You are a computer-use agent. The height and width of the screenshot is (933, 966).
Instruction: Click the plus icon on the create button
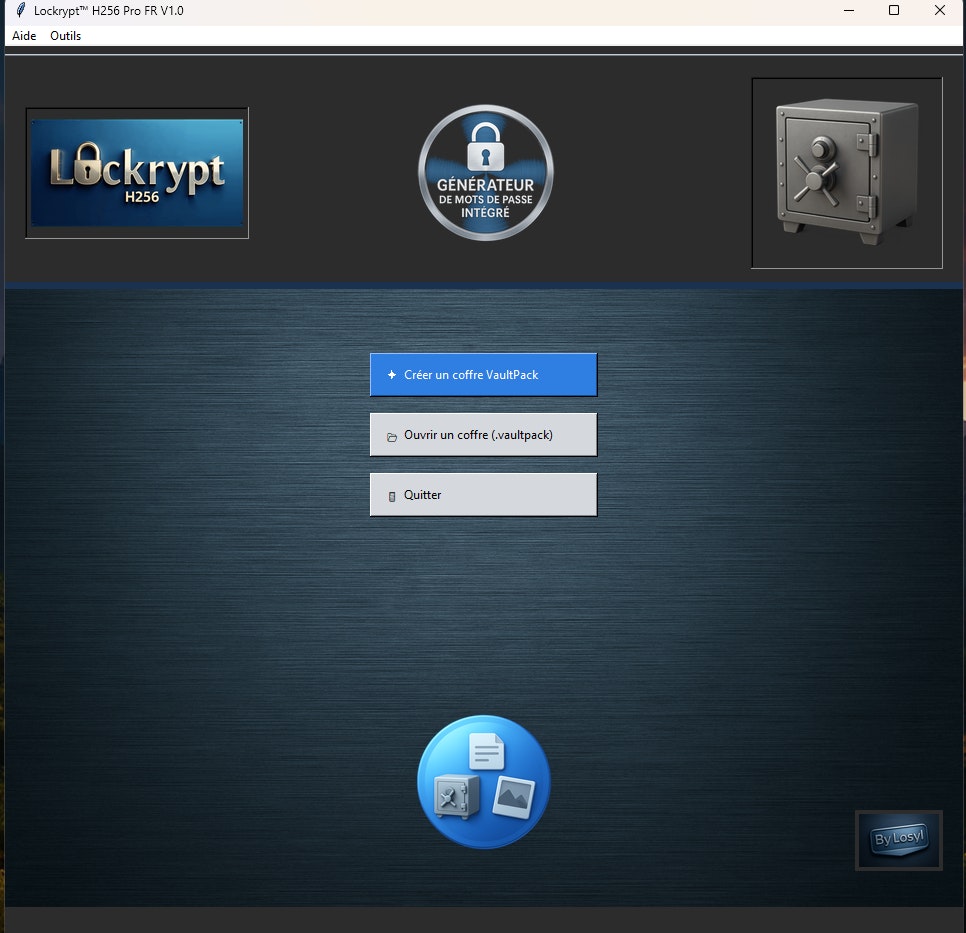point(392,375)
